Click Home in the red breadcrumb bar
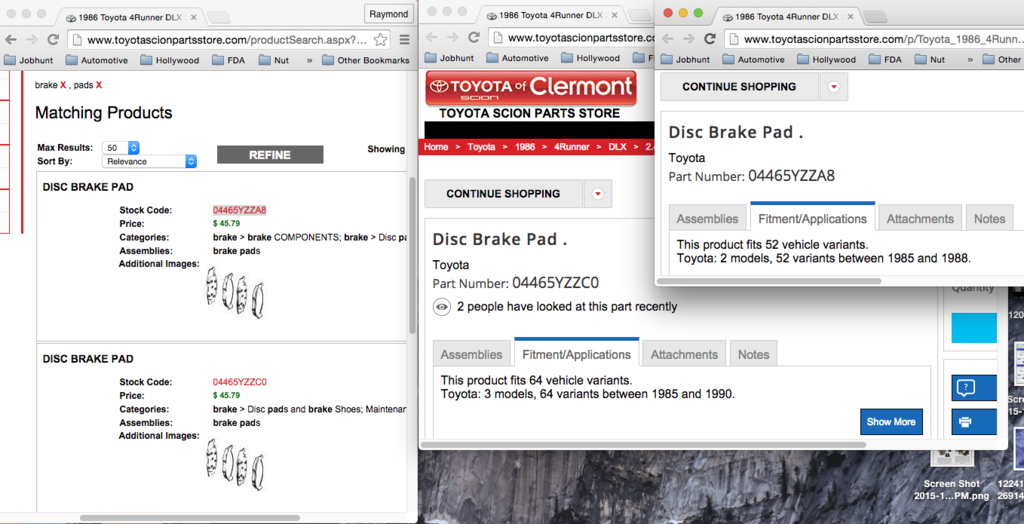1024x524 pixels. tap(436, 147)
